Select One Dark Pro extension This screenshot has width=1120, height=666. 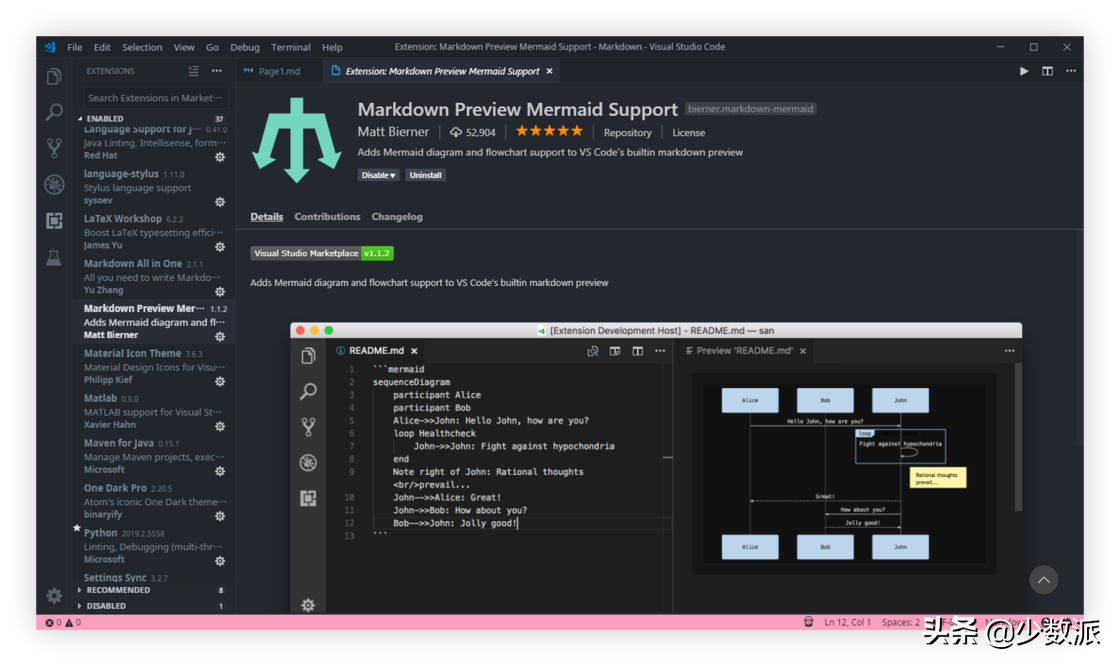154,502
